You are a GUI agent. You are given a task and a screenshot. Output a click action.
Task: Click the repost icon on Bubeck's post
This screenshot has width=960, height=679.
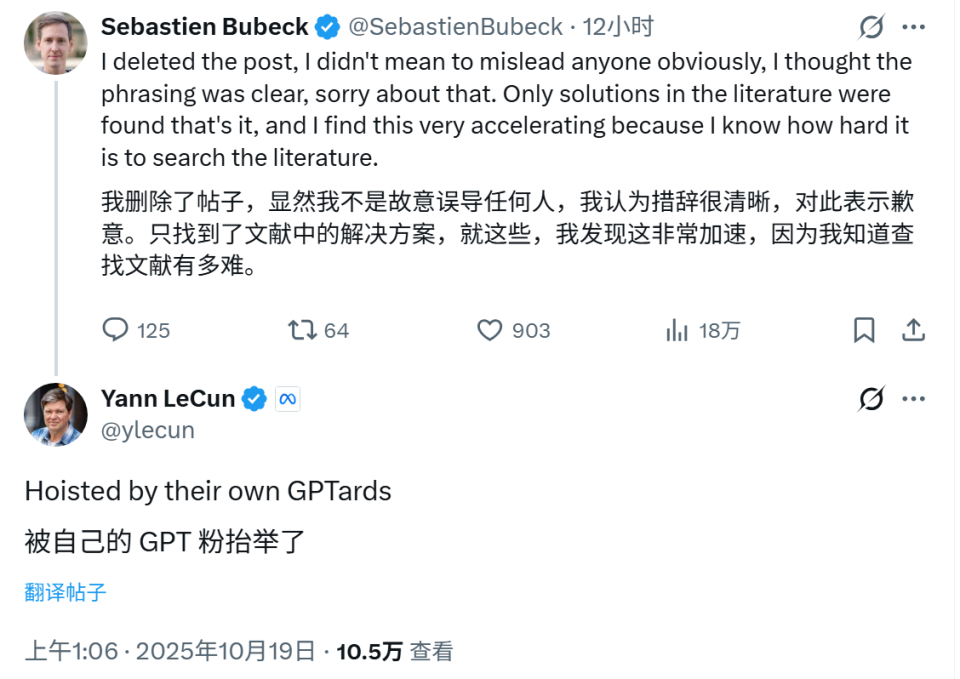[303, 330]
